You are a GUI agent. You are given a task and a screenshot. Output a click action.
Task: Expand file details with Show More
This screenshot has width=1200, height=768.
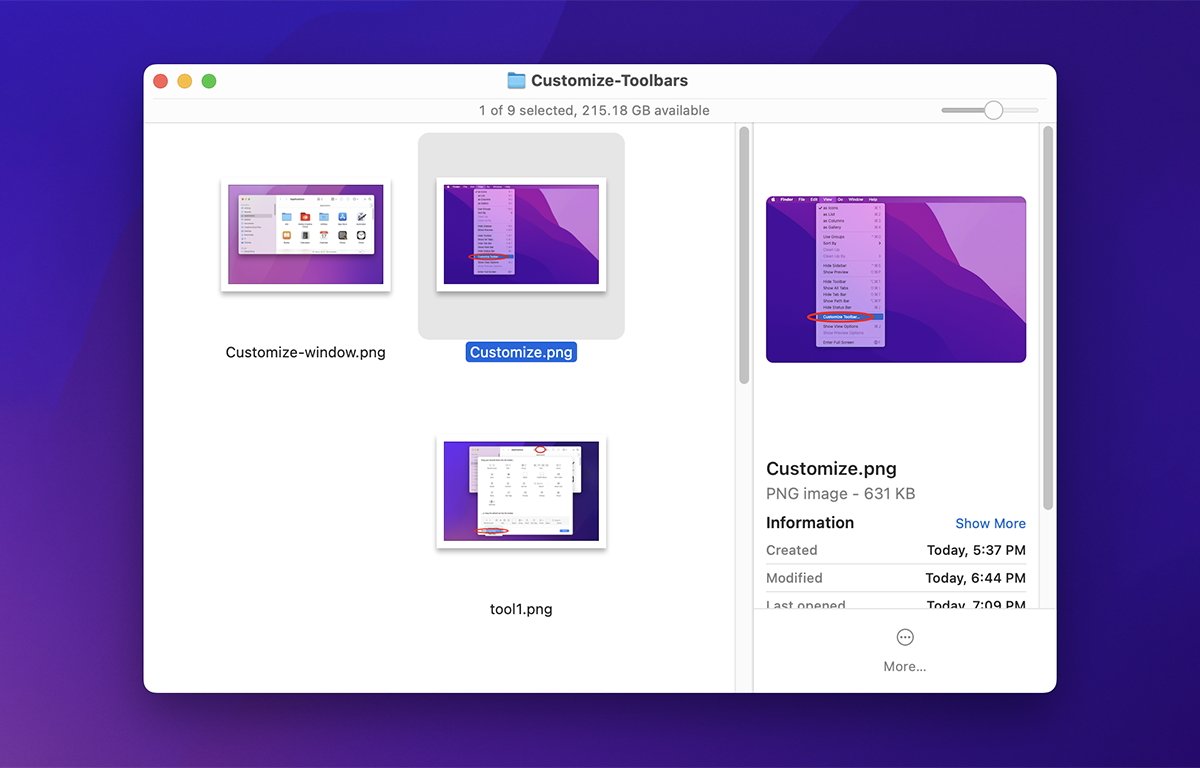click(x=990, y=523)
